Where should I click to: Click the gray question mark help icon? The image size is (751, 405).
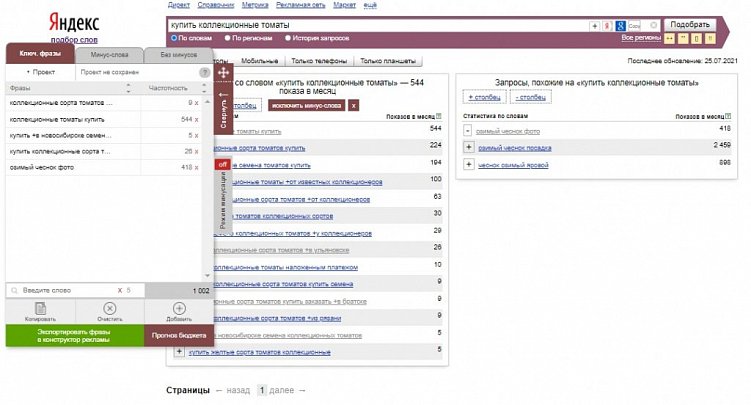click(205, 72)
